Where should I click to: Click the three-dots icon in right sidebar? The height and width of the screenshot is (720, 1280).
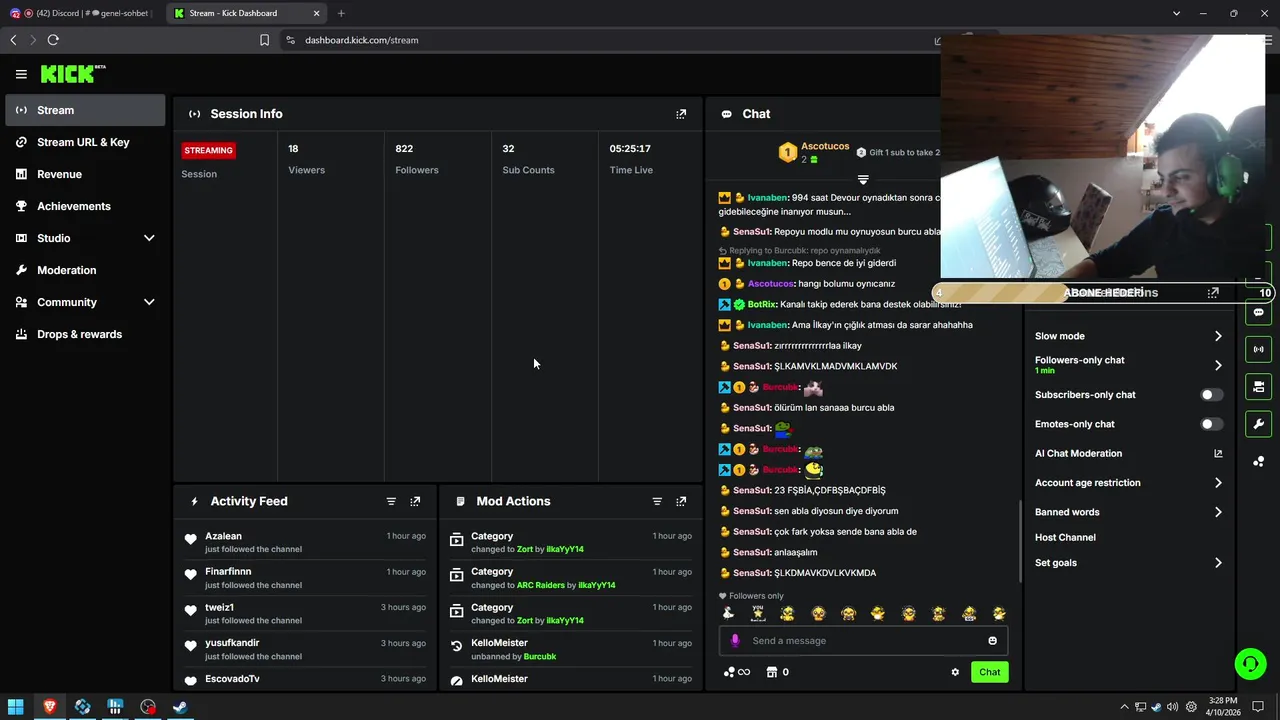1258,461
